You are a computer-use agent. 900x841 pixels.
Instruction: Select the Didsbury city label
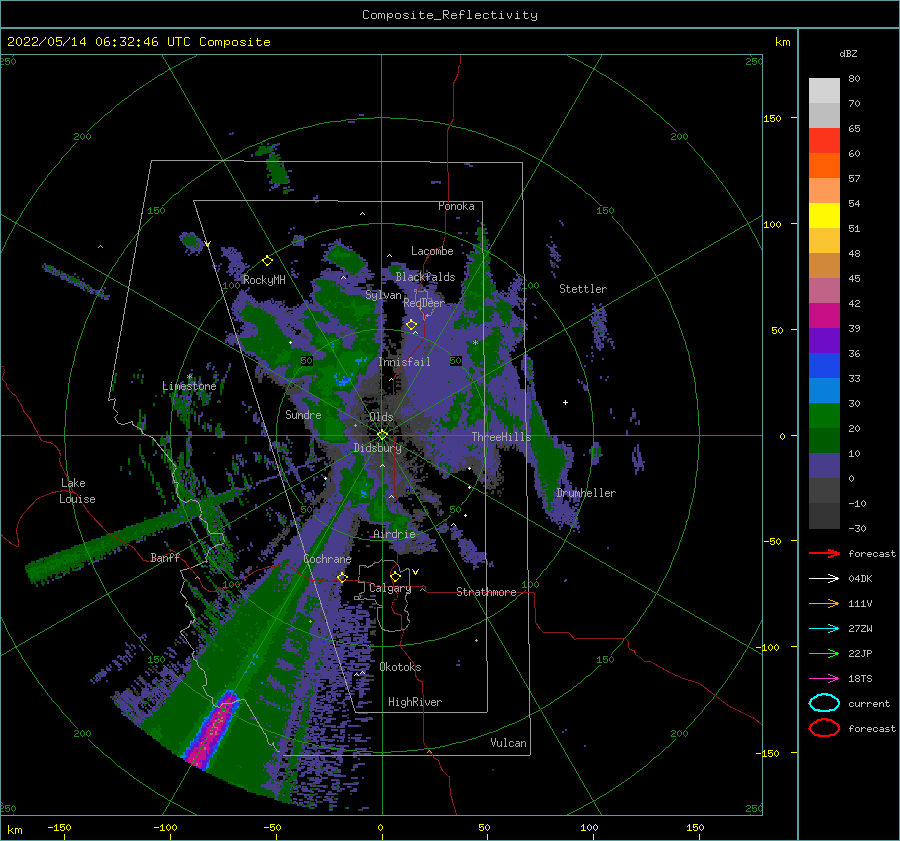tap(378, 448)
